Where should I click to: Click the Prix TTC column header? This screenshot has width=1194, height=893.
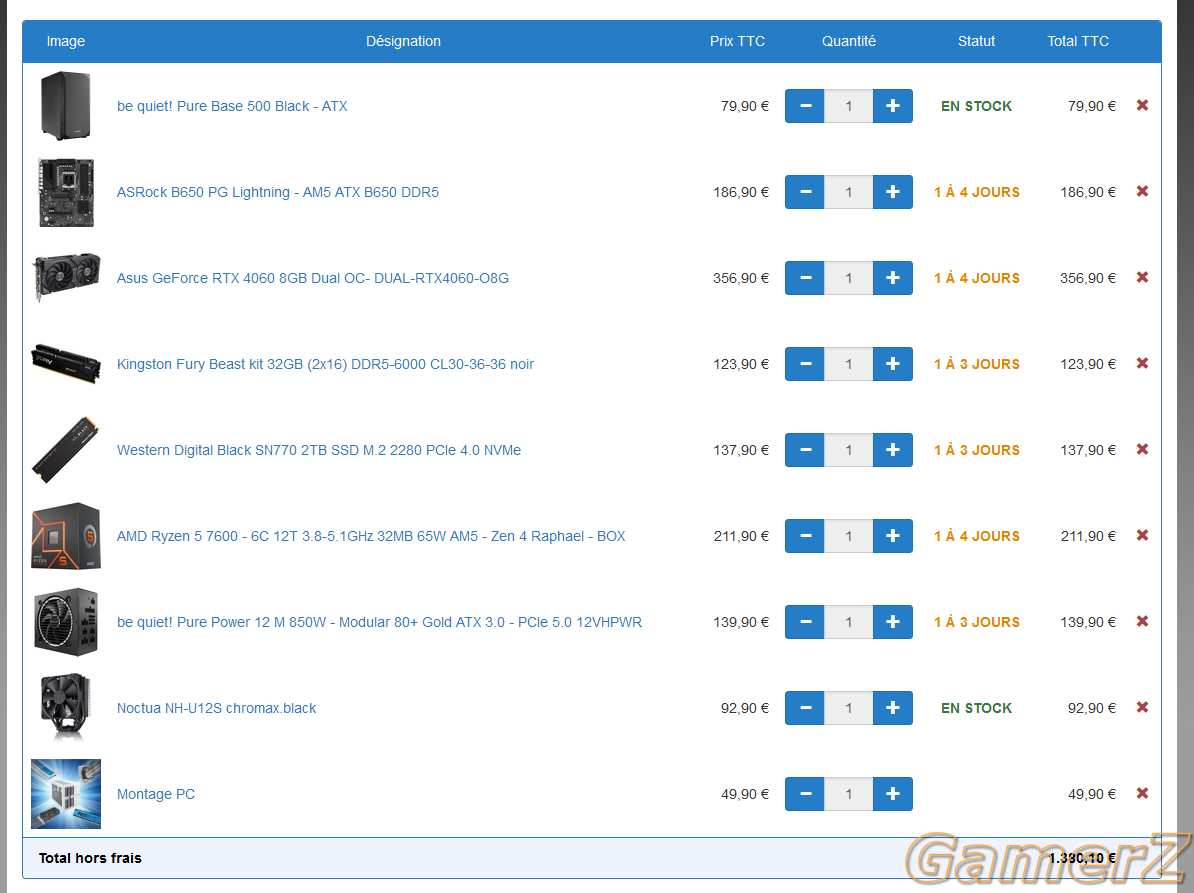[737, 41]
